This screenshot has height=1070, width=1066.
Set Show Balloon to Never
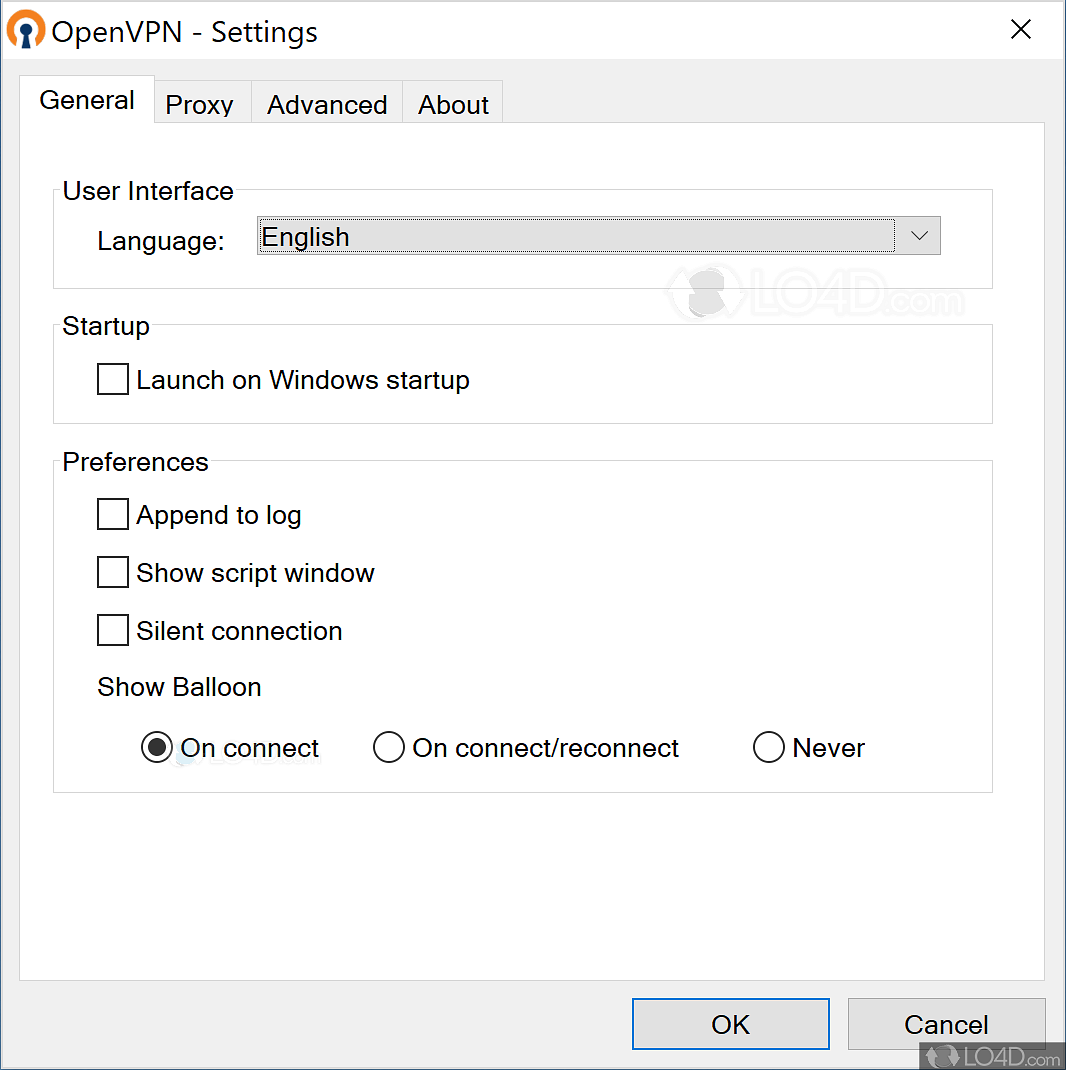769,748
